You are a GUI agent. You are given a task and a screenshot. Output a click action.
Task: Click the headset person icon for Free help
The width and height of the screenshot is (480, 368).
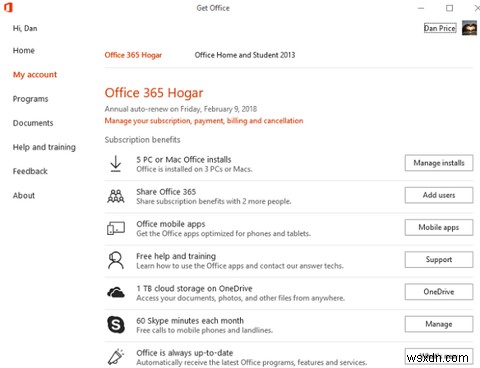(x=116, y=260)
